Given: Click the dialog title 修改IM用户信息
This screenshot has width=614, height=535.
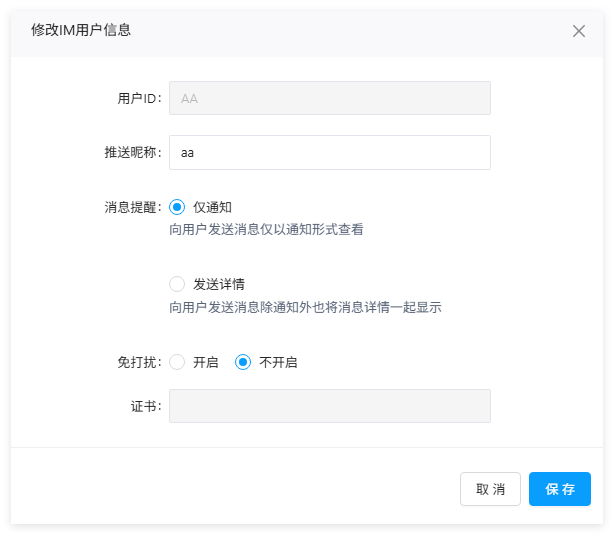Looking at the screenshot, I should (x=81, y=30).
